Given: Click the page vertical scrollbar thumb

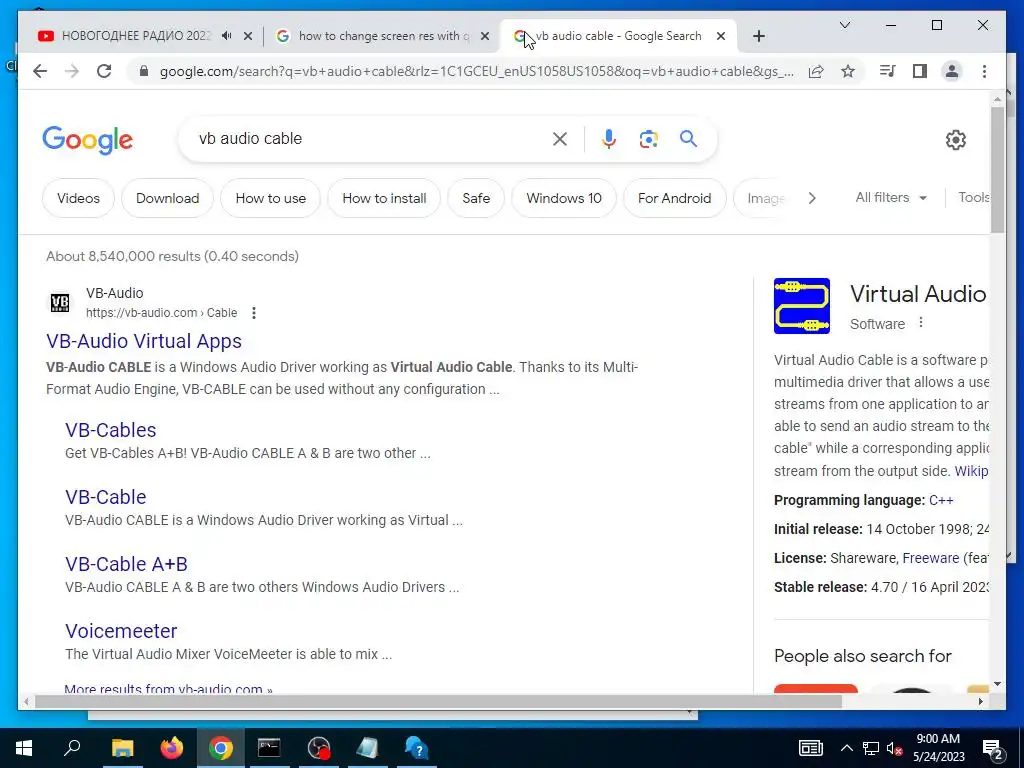Looking at the screenshot, I should pyautogui.click(x=997, y=170).
